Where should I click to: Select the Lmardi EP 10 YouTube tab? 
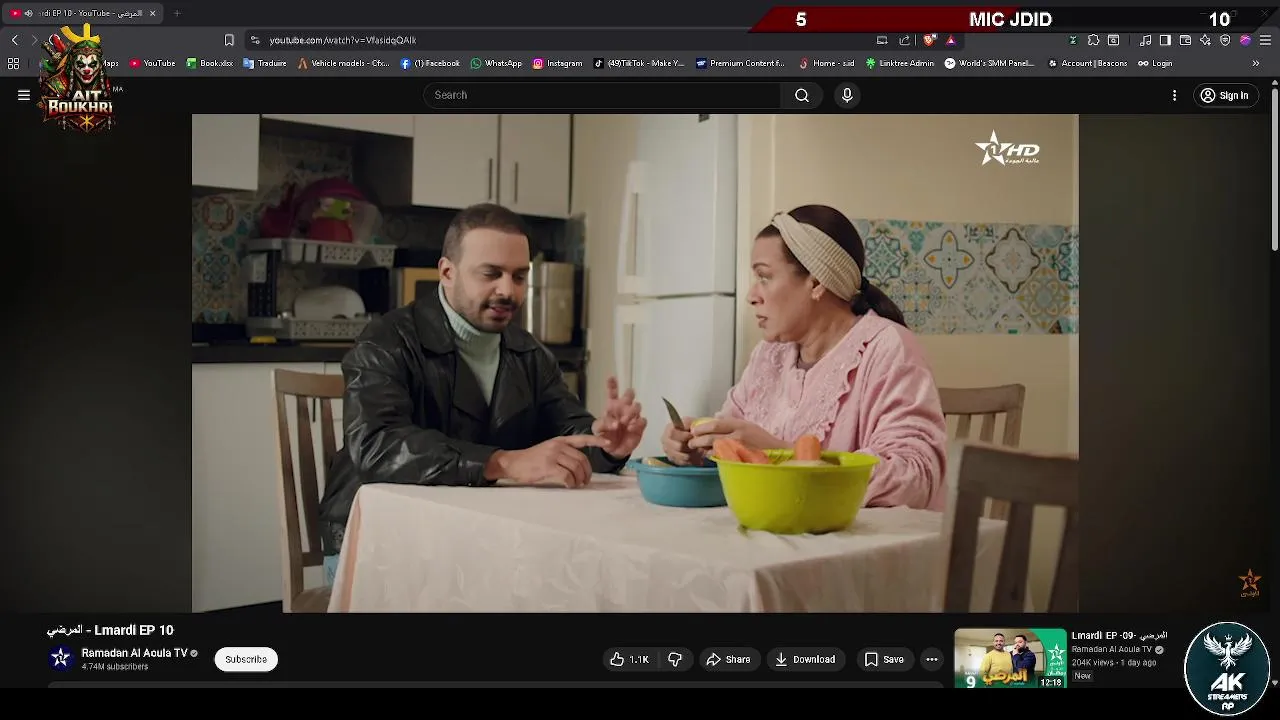point(84,13)
